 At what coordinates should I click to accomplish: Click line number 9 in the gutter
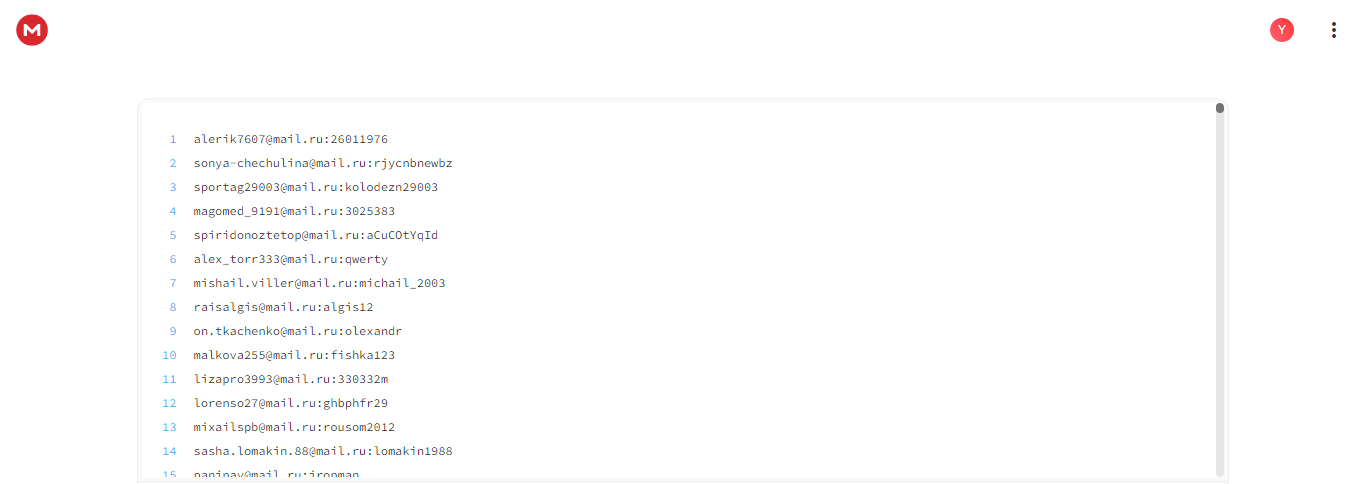coord(173,331)
